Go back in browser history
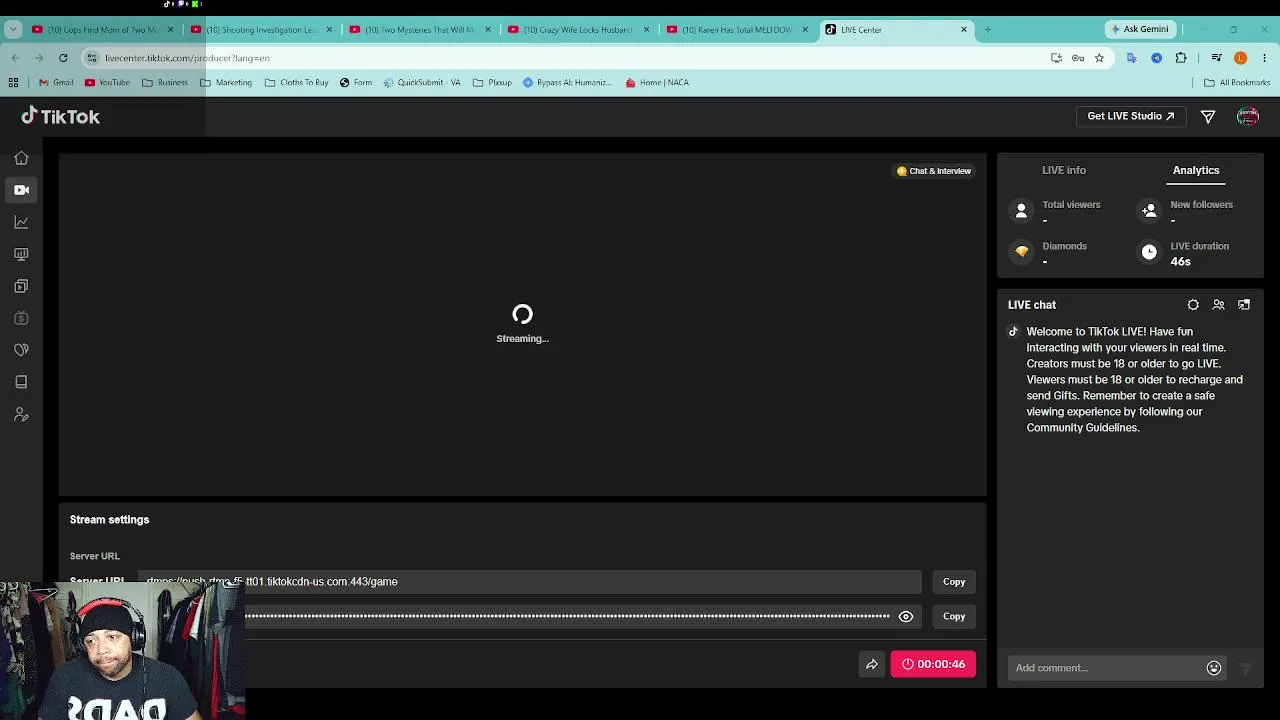Screen dimensions: 1280x720 [15, 58]
